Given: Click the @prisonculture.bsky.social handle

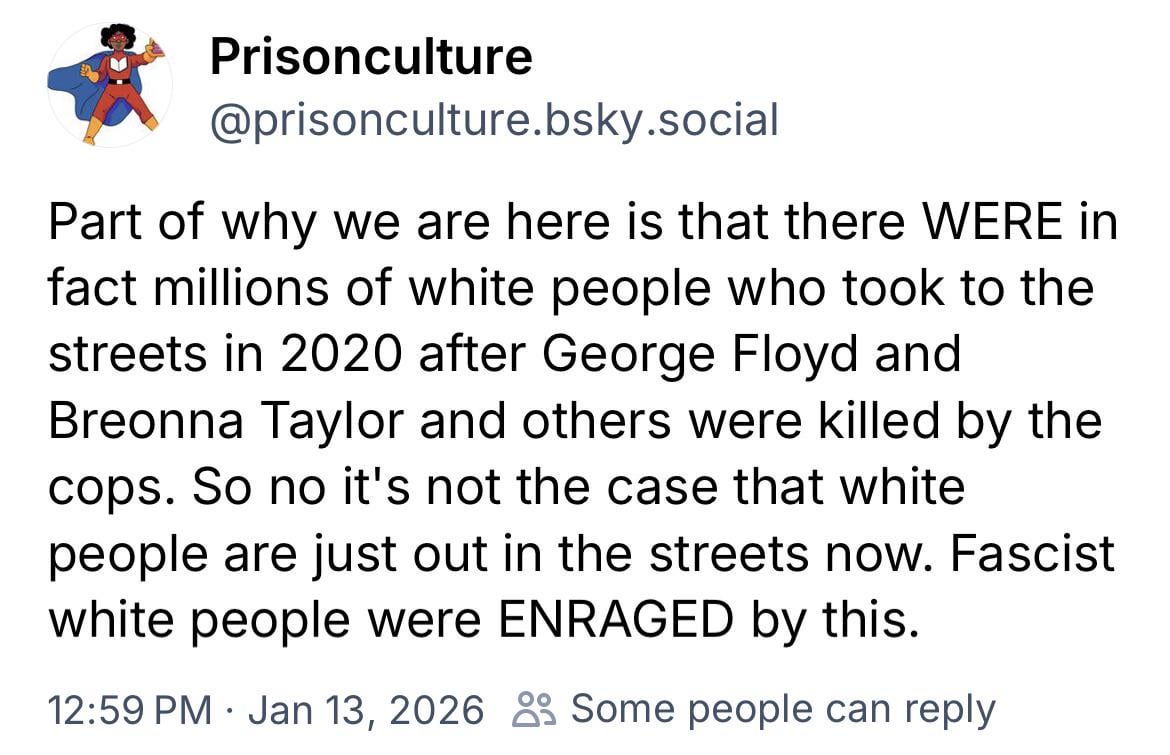Looking at the screenshot, I should point(493,121).
